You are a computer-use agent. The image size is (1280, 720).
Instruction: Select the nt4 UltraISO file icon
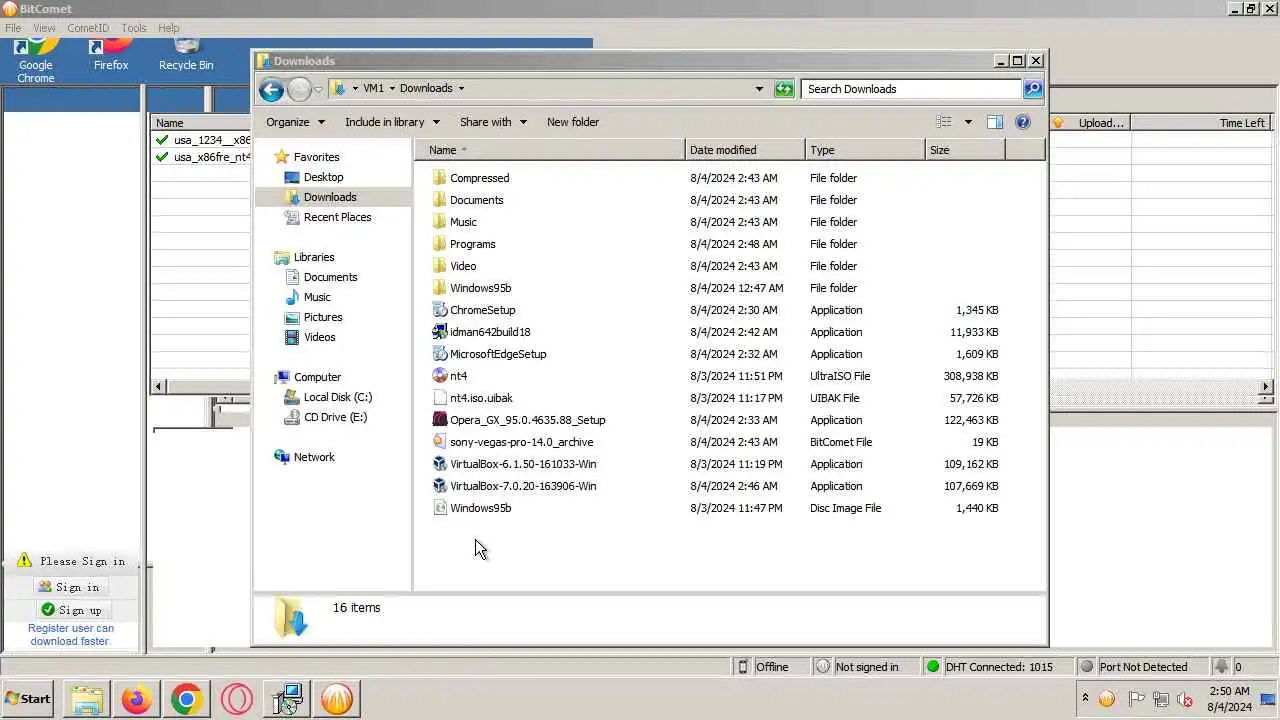[439, 376]
